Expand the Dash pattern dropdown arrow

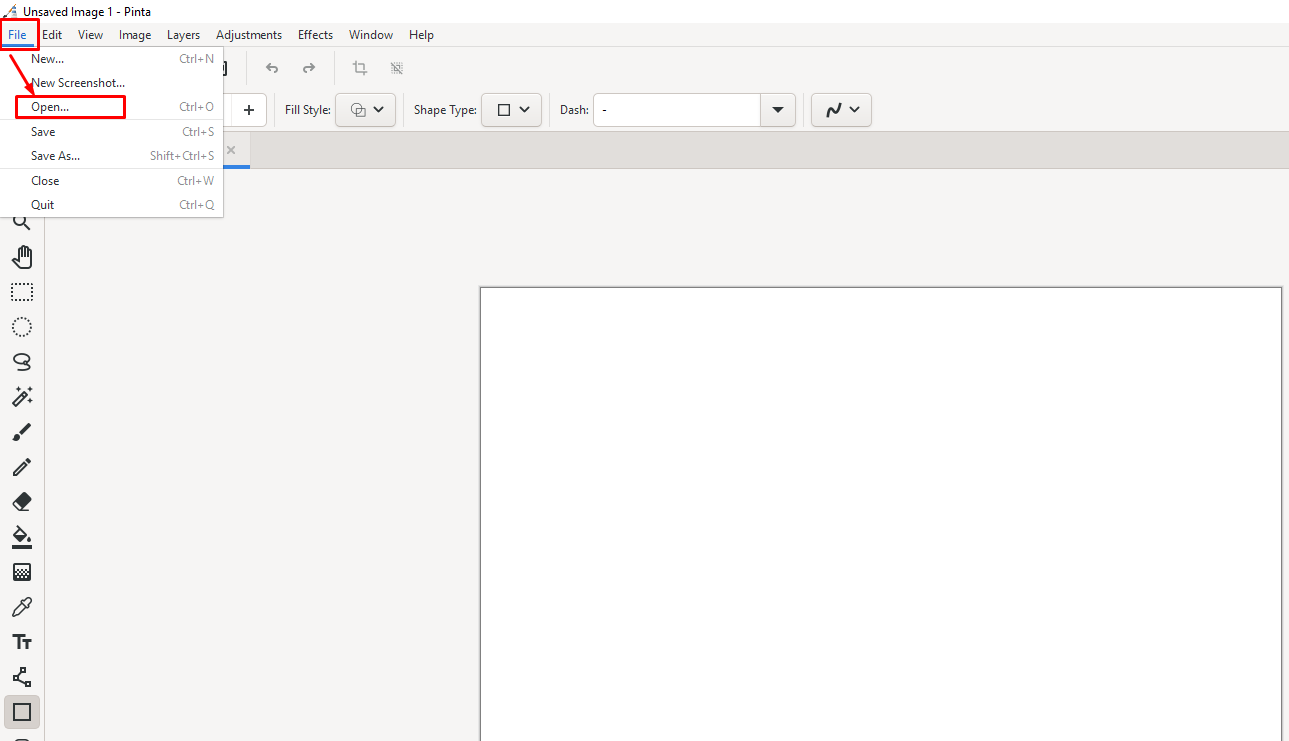(777, 110)
